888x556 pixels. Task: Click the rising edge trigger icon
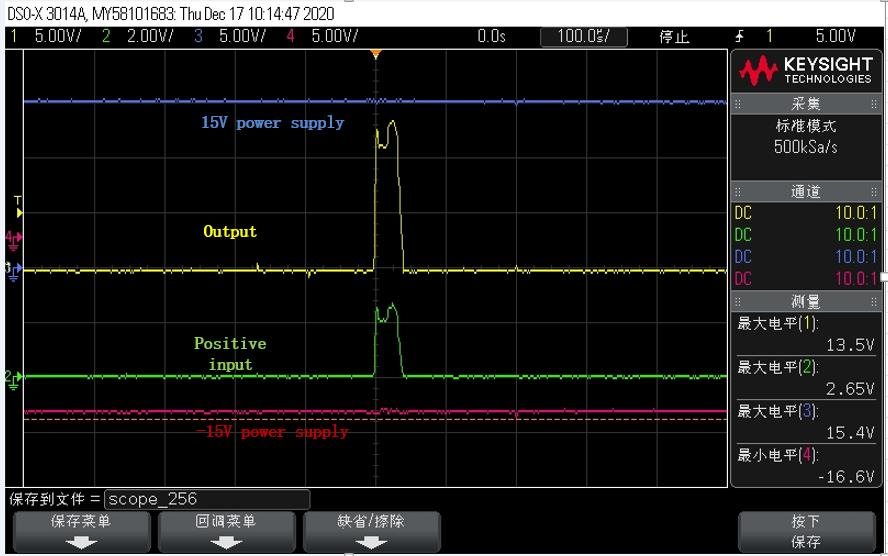(x=739, y=37)
